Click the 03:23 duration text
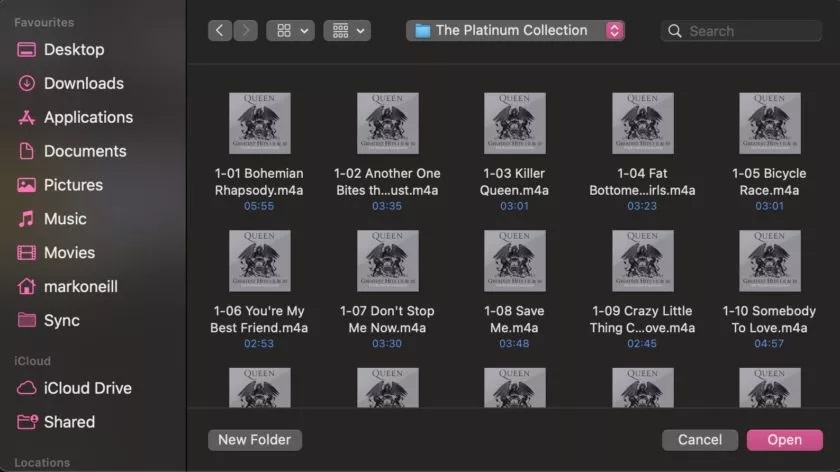The height and width of the screenshot is (472, 840). pyautogui.click(x=642, y=206)
